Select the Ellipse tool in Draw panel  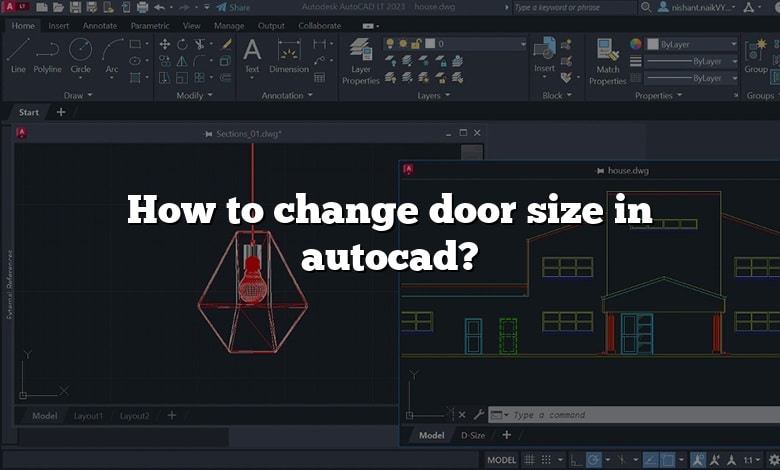135,61
